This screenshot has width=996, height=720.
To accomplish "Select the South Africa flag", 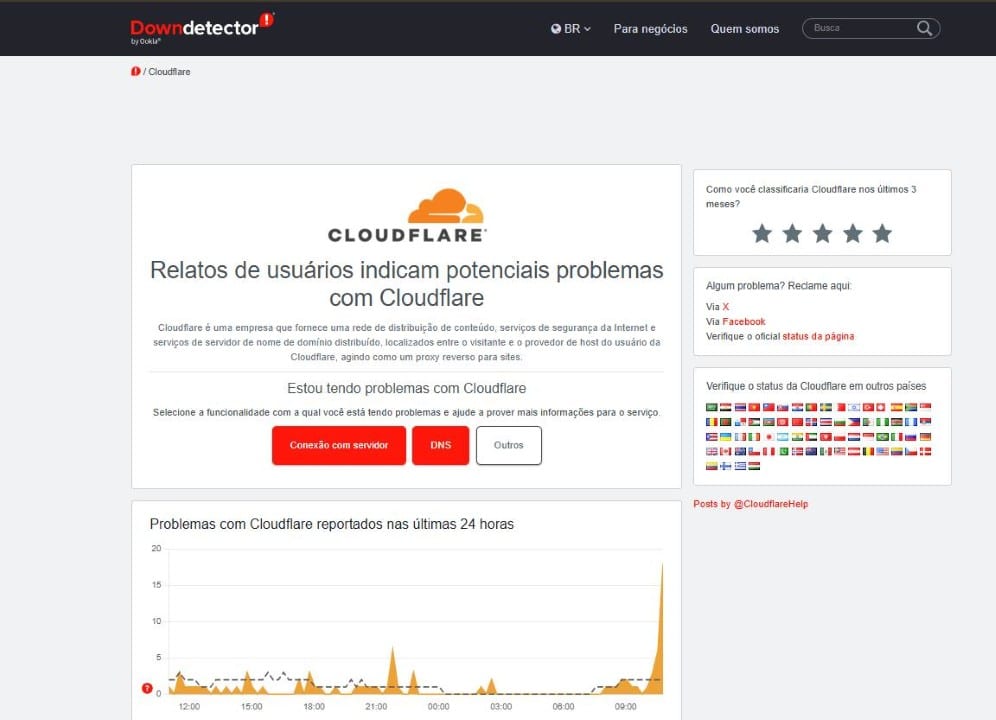I will click(x=911, y=407).
